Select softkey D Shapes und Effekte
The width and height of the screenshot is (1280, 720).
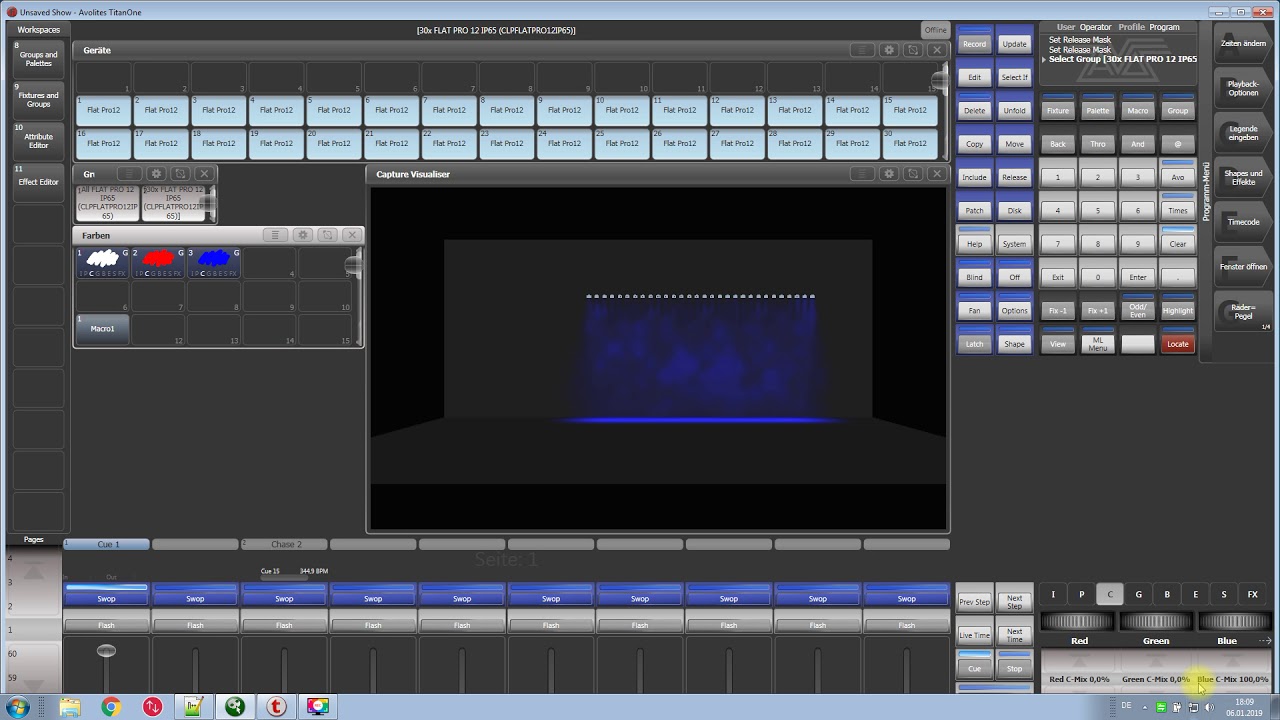click(1243, 177)
